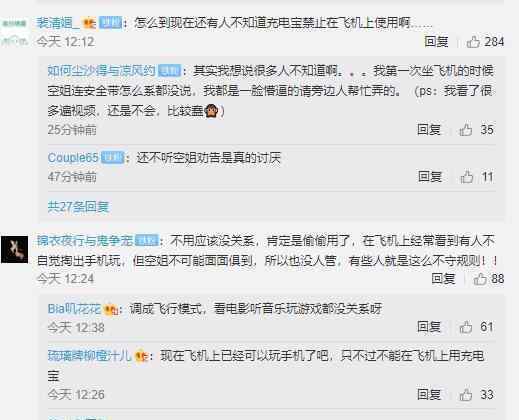Open 锦衣夜行与鬼争宠 username link
519x420 pixels.
85,241
